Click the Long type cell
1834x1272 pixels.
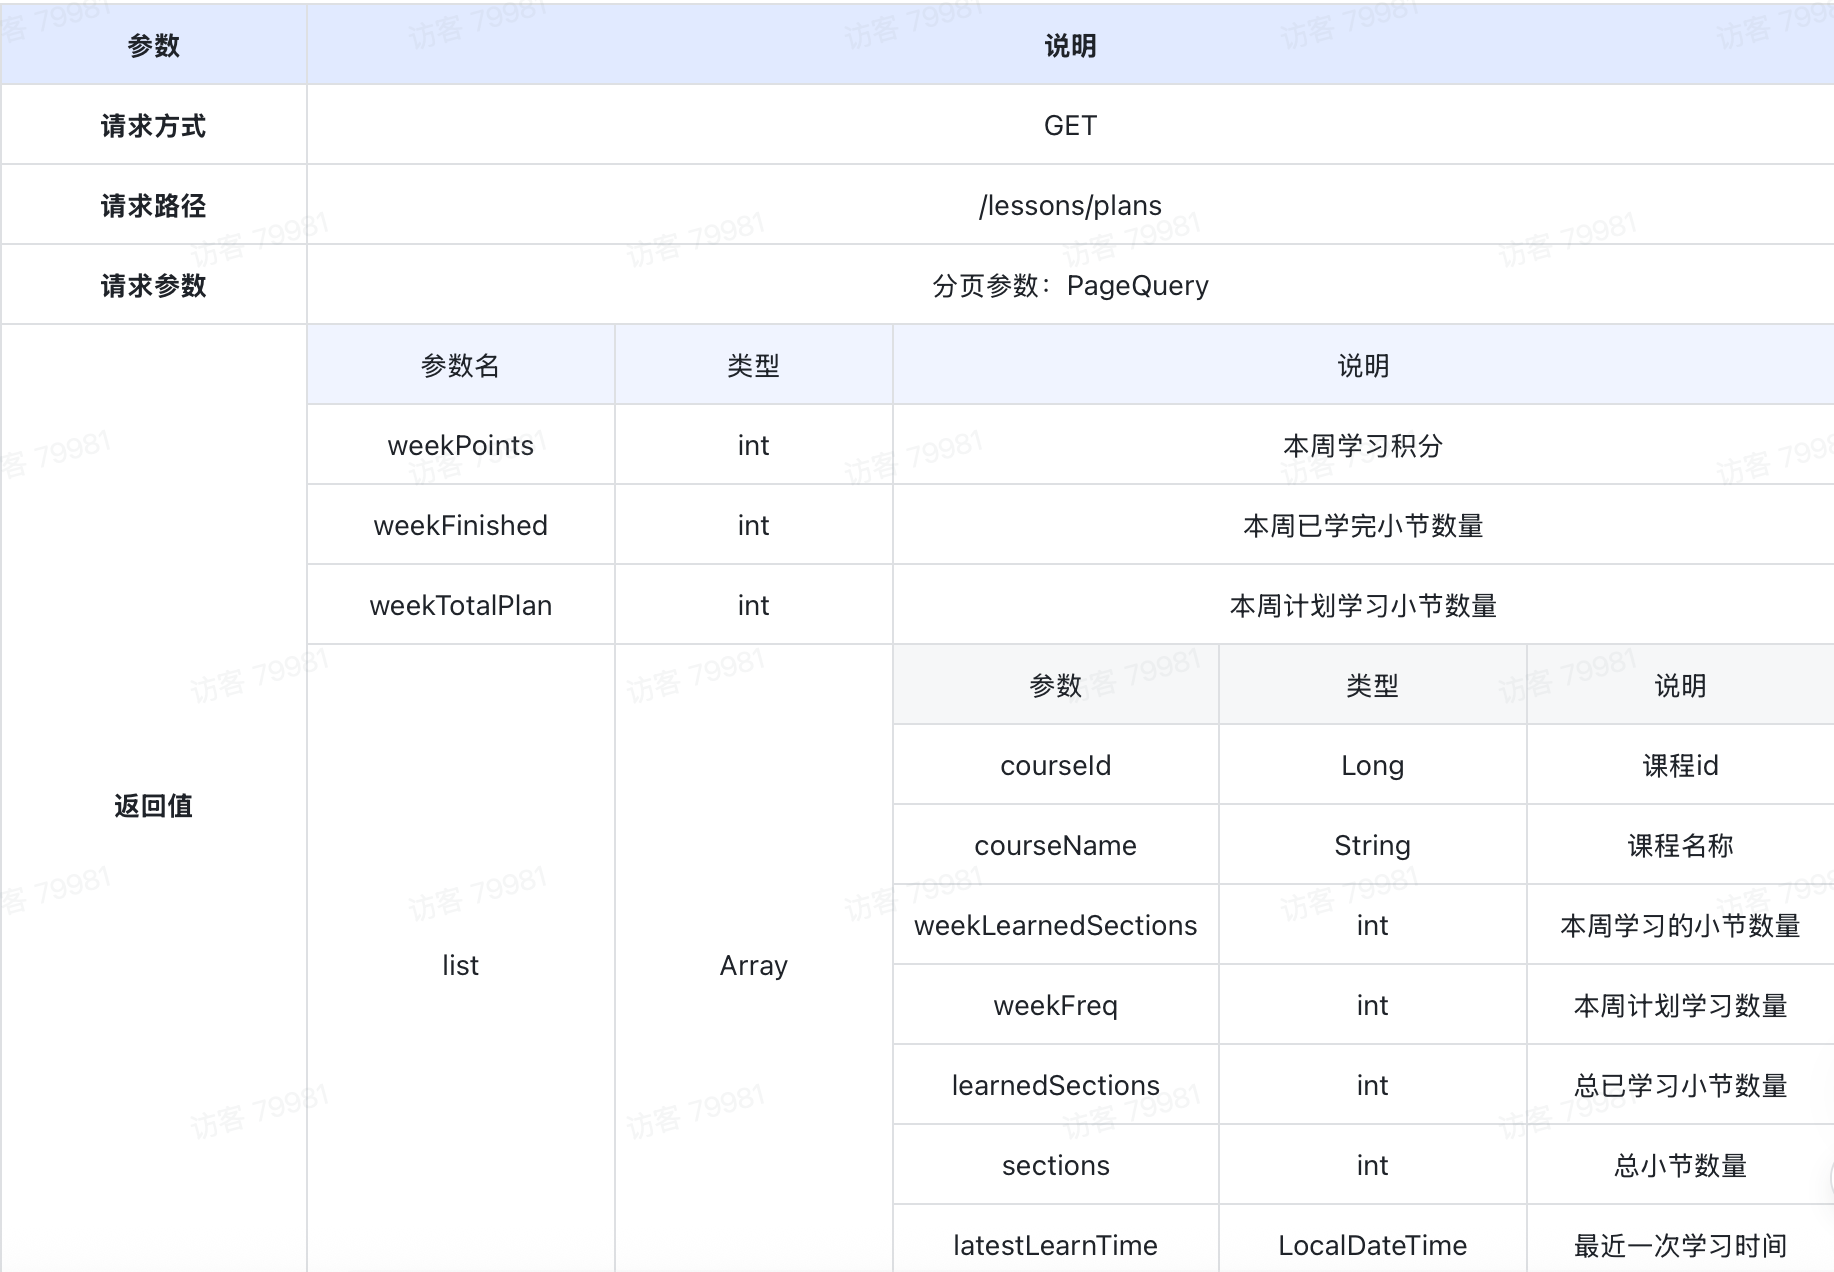pyautogui.click(x=1372, y=766)
